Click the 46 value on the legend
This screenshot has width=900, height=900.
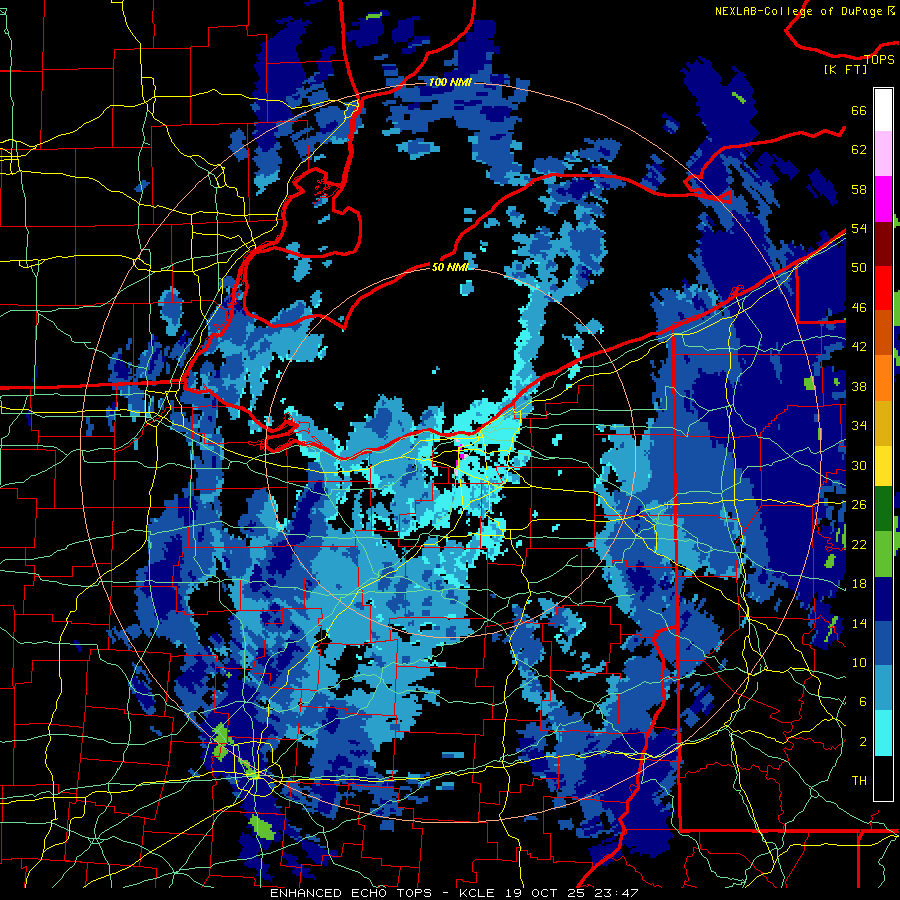[x=859, y=308]
